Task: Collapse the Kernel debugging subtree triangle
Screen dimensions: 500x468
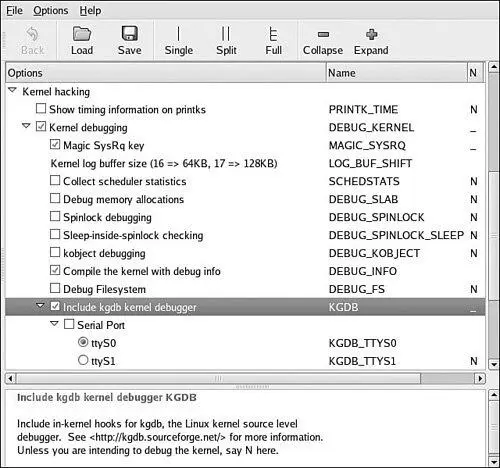Action: pos(26,126)
